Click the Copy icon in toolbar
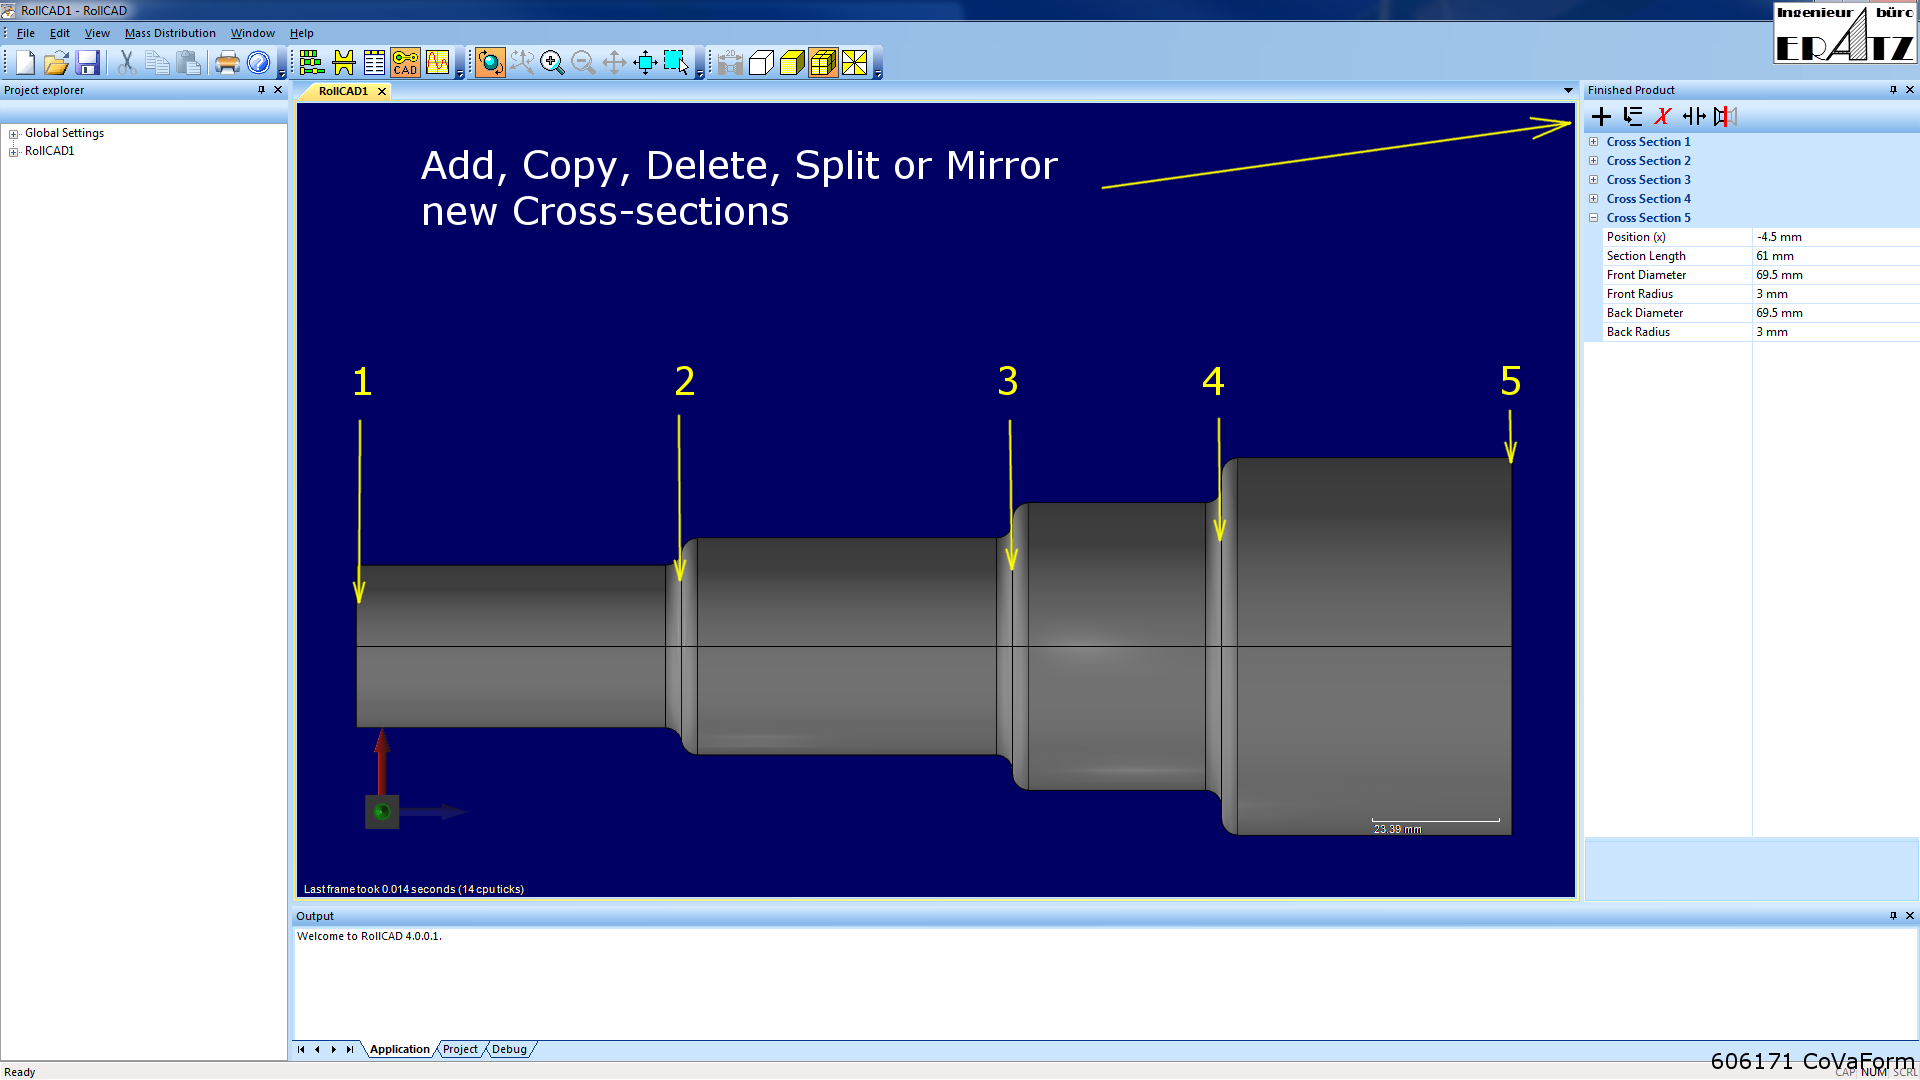Viewport: 1920px width, 1080px height. [157, 63]
